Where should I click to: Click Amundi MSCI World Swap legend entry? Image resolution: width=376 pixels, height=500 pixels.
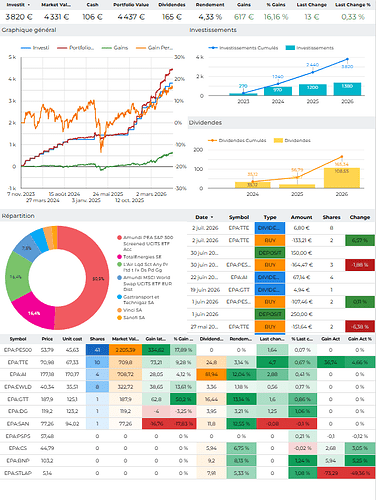click(144, 283)
